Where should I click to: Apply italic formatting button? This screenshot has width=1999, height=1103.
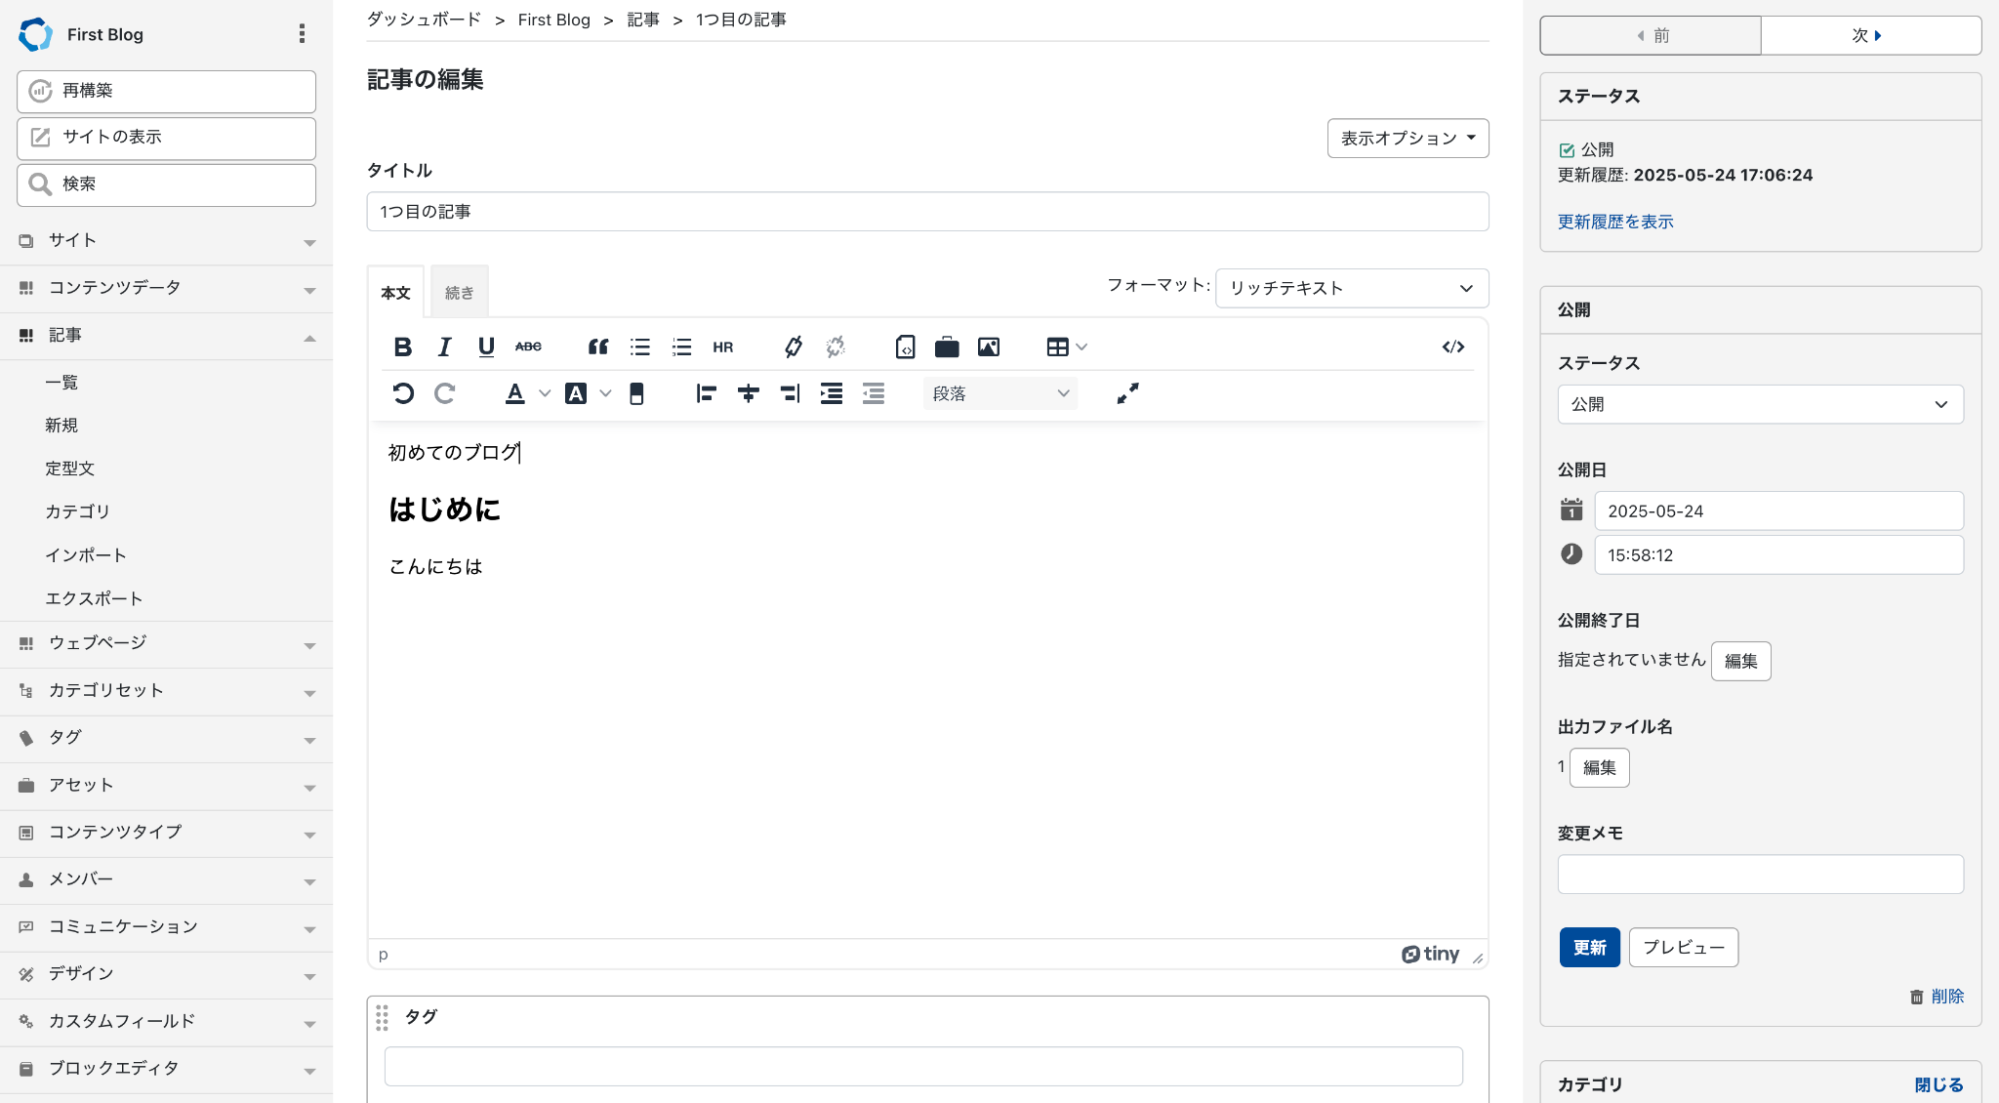[444, 347]
